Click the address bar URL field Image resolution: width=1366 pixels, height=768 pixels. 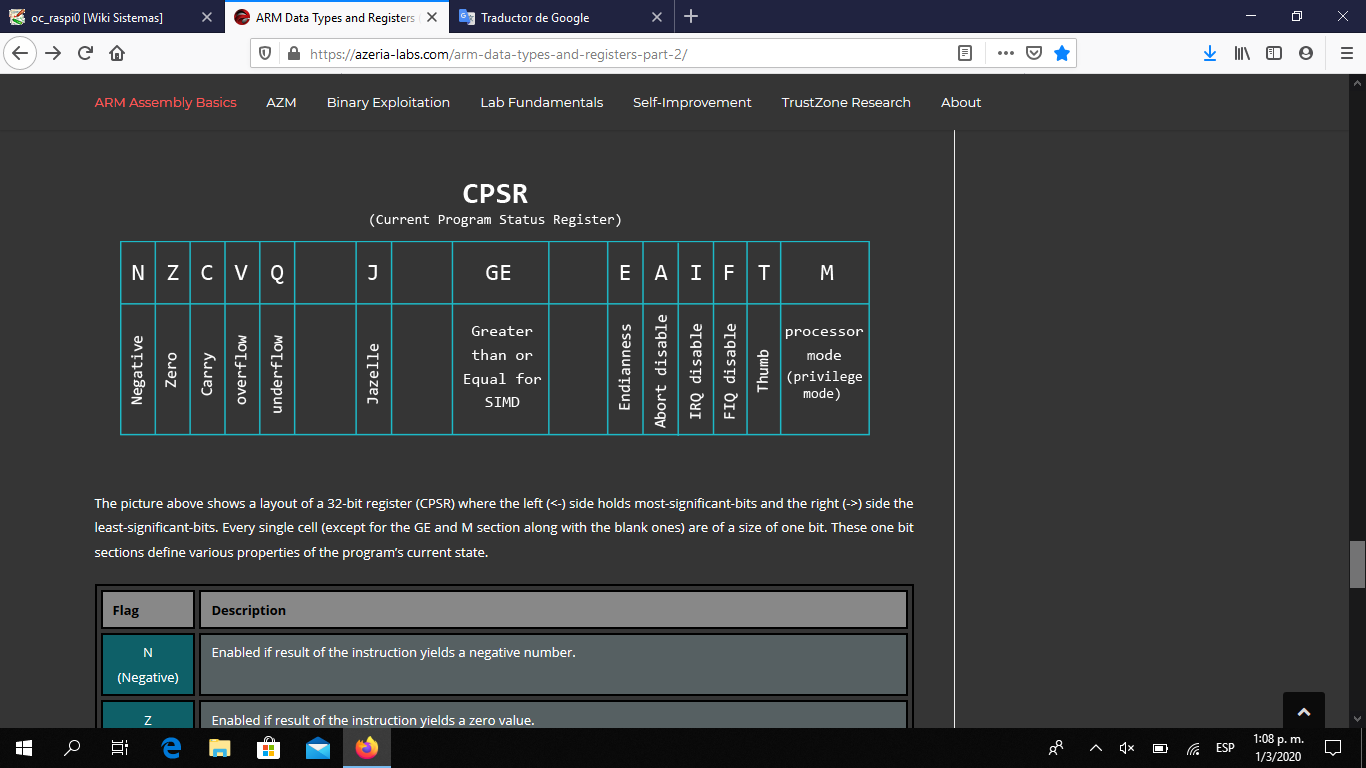click(x=620, y=54)
